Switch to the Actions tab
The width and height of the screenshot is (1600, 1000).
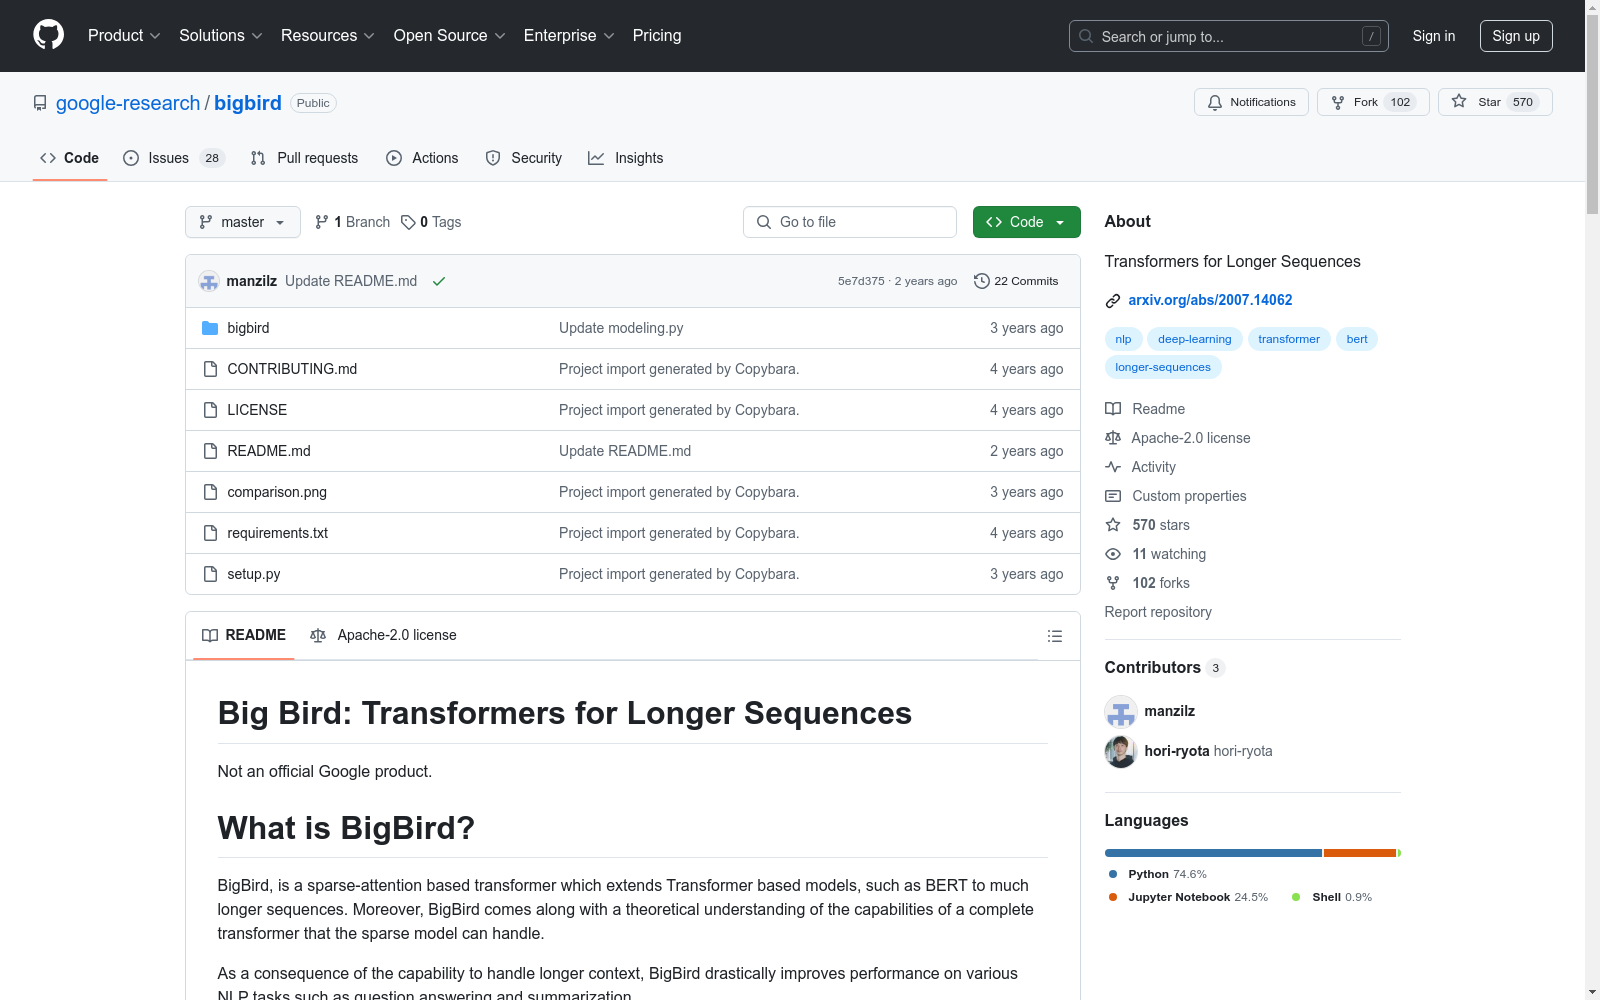tap(422, 158)
